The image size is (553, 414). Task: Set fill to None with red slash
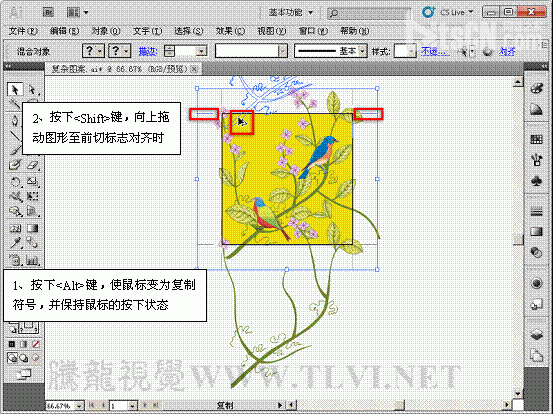pyautogui.click(x=36, y=344)
